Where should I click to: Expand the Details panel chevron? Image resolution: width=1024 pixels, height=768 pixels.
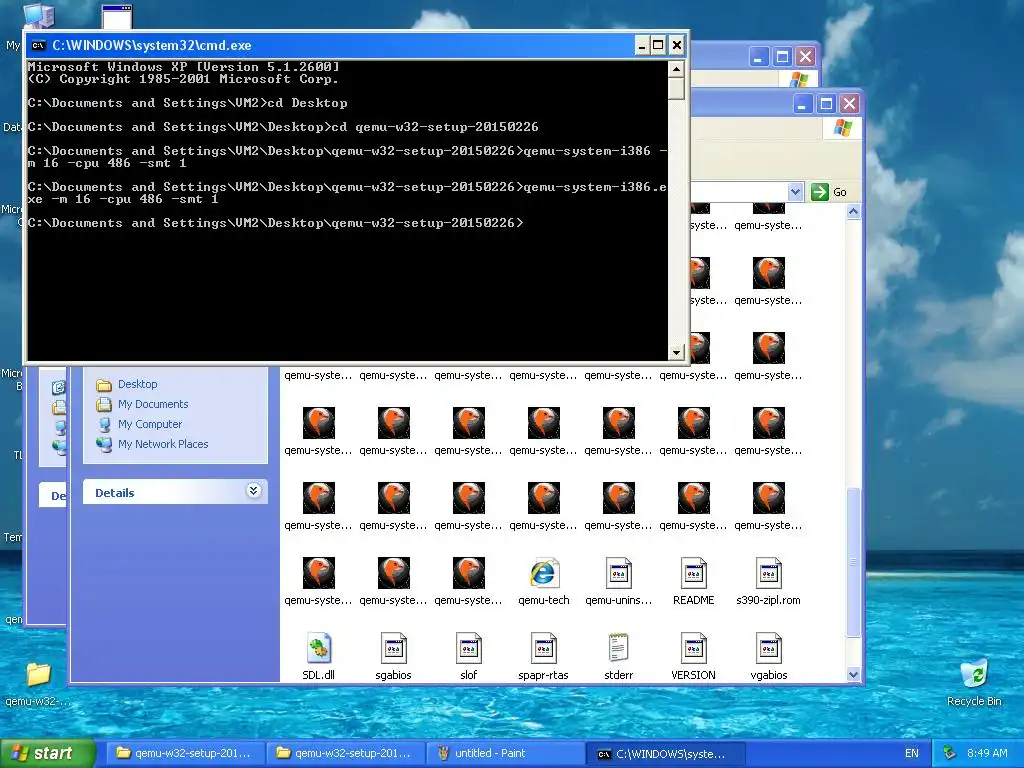(x=253, y=491)
